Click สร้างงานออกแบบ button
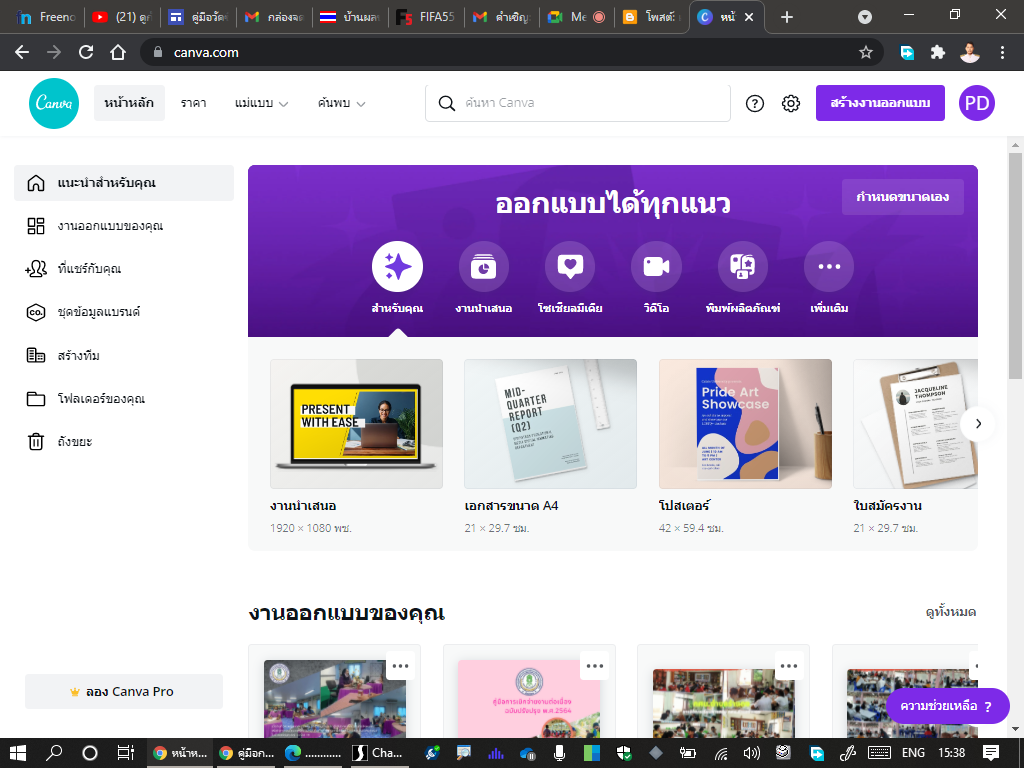1024x768 pixels. [880, 103]
